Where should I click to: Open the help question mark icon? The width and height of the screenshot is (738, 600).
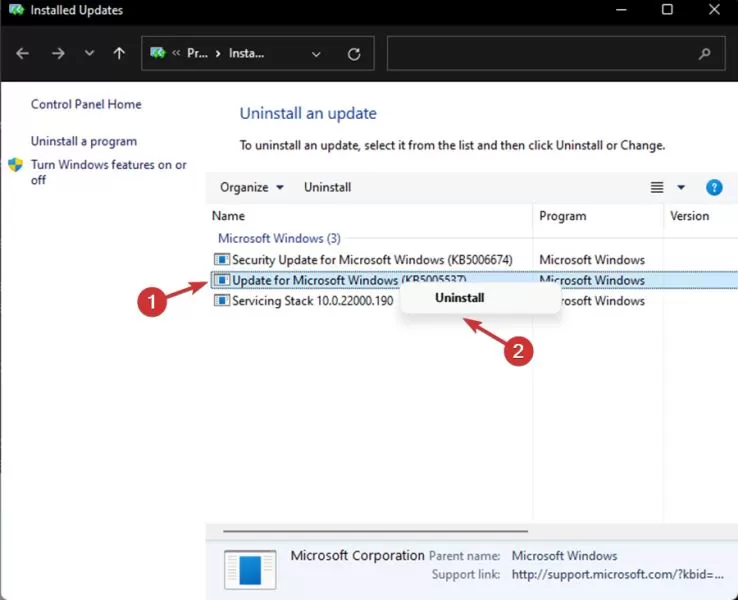click(x=714, y=187)
